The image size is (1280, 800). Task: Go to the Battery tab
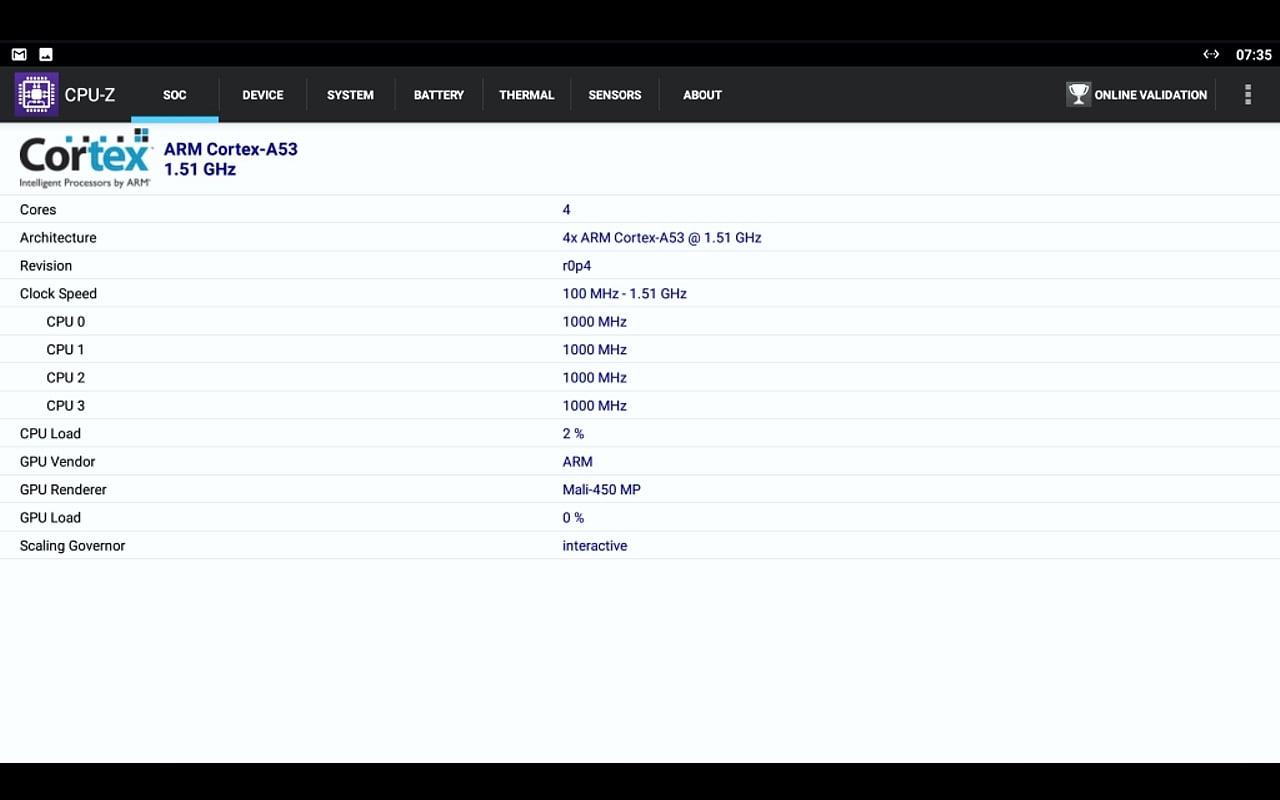pyautogui.click(x=439, y=95)
